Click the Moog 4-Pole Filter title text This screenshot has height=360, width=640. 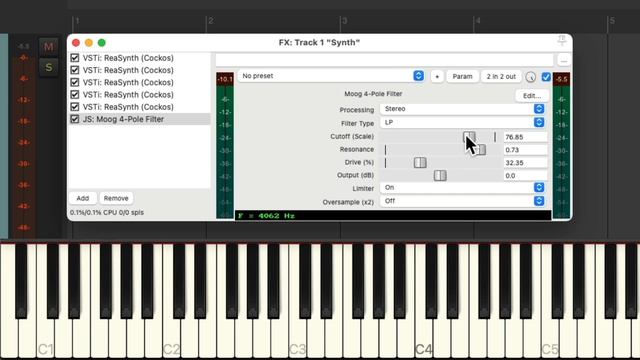point(373,94)
